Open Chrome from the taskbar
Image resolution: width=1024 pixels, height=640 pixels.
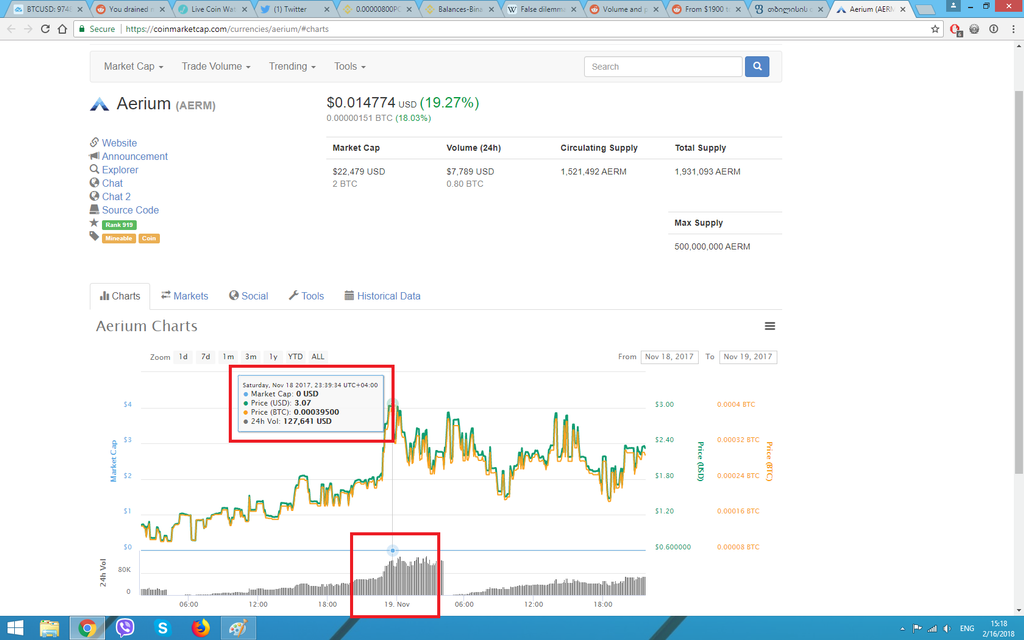[x=87, y=628]
